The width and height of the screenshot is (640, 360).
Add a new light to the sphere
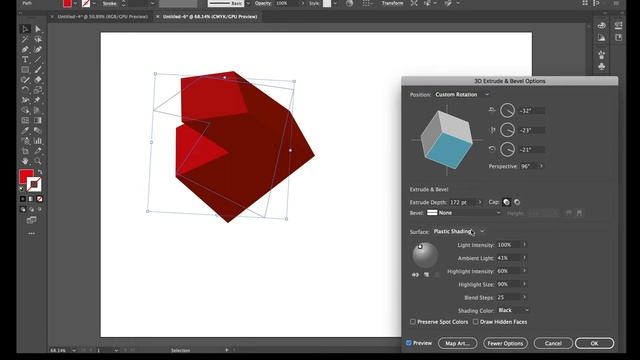tap(427, 275)
